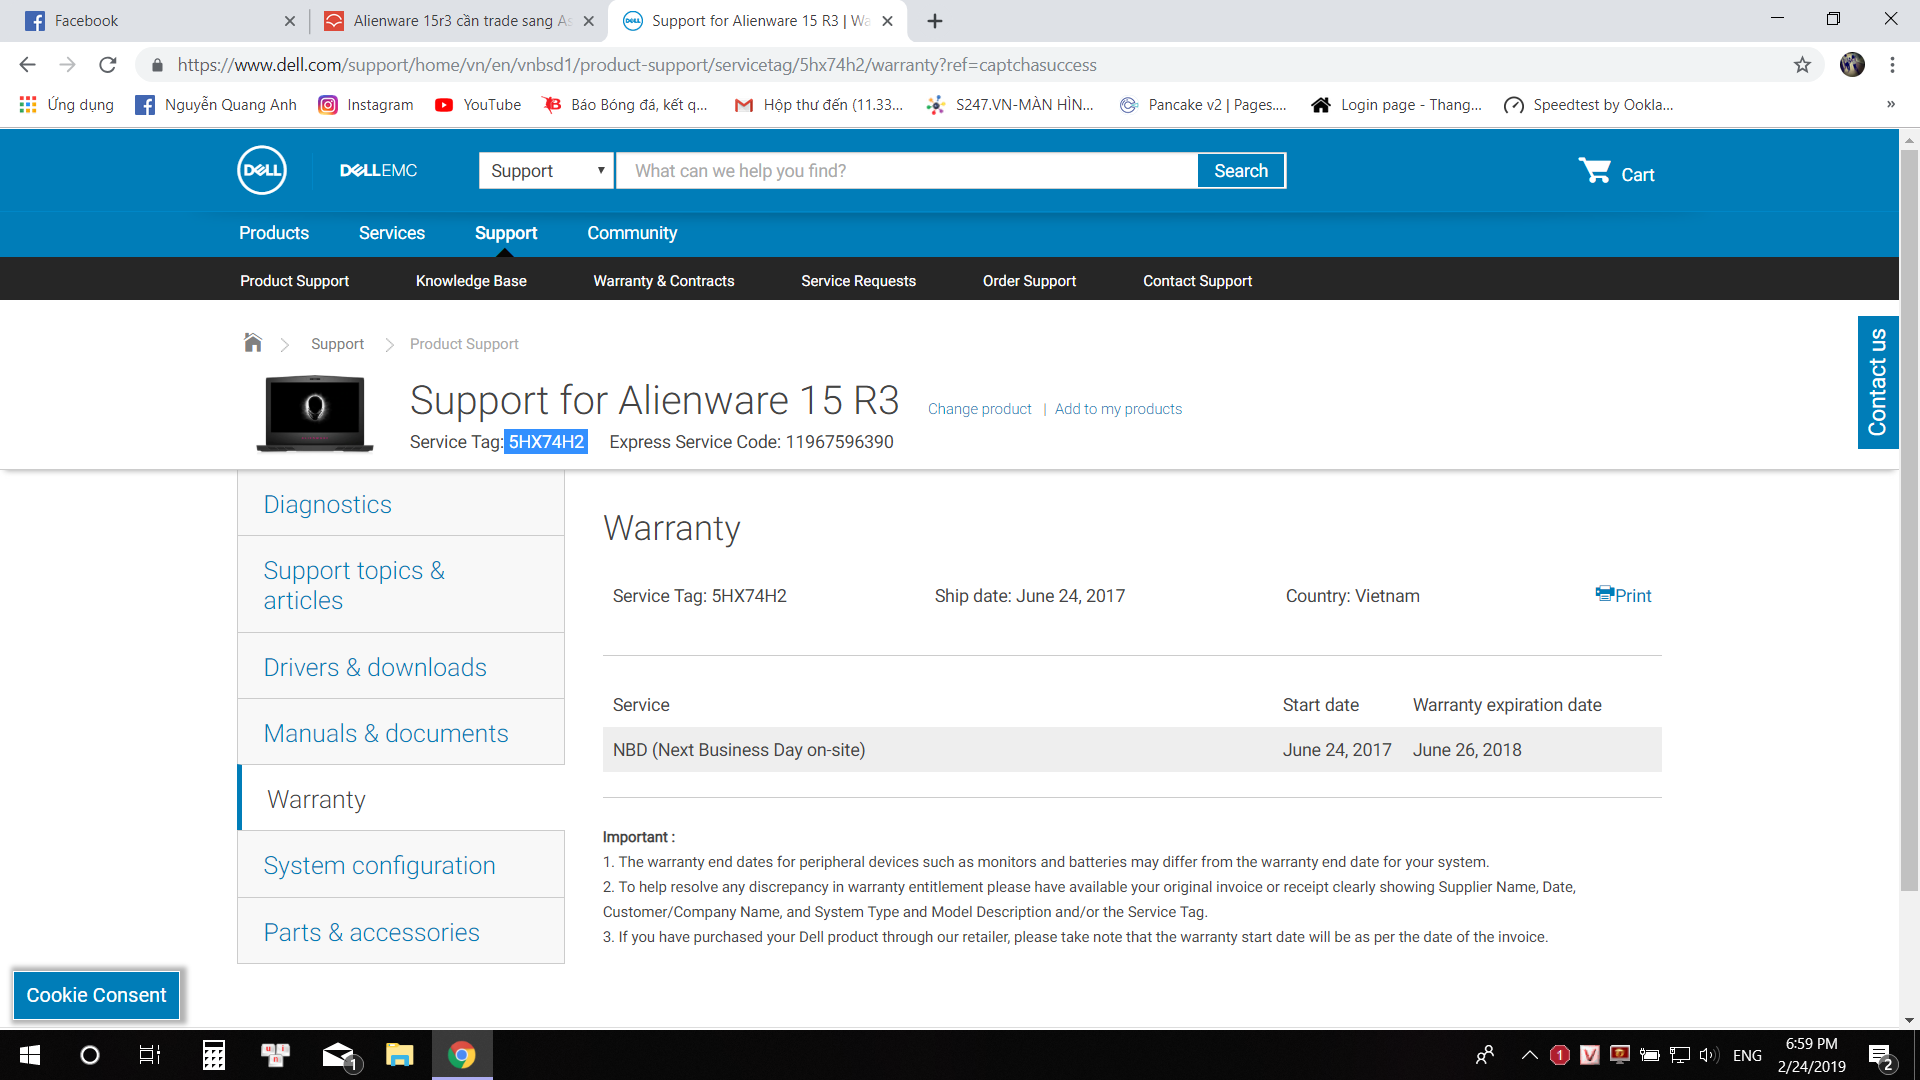Image resolution: width=1920 pixels, height=1080 pixels.
Task: Open the Warranty & Contracts menu
Action: pyautogui.click(x=663, y=281)
